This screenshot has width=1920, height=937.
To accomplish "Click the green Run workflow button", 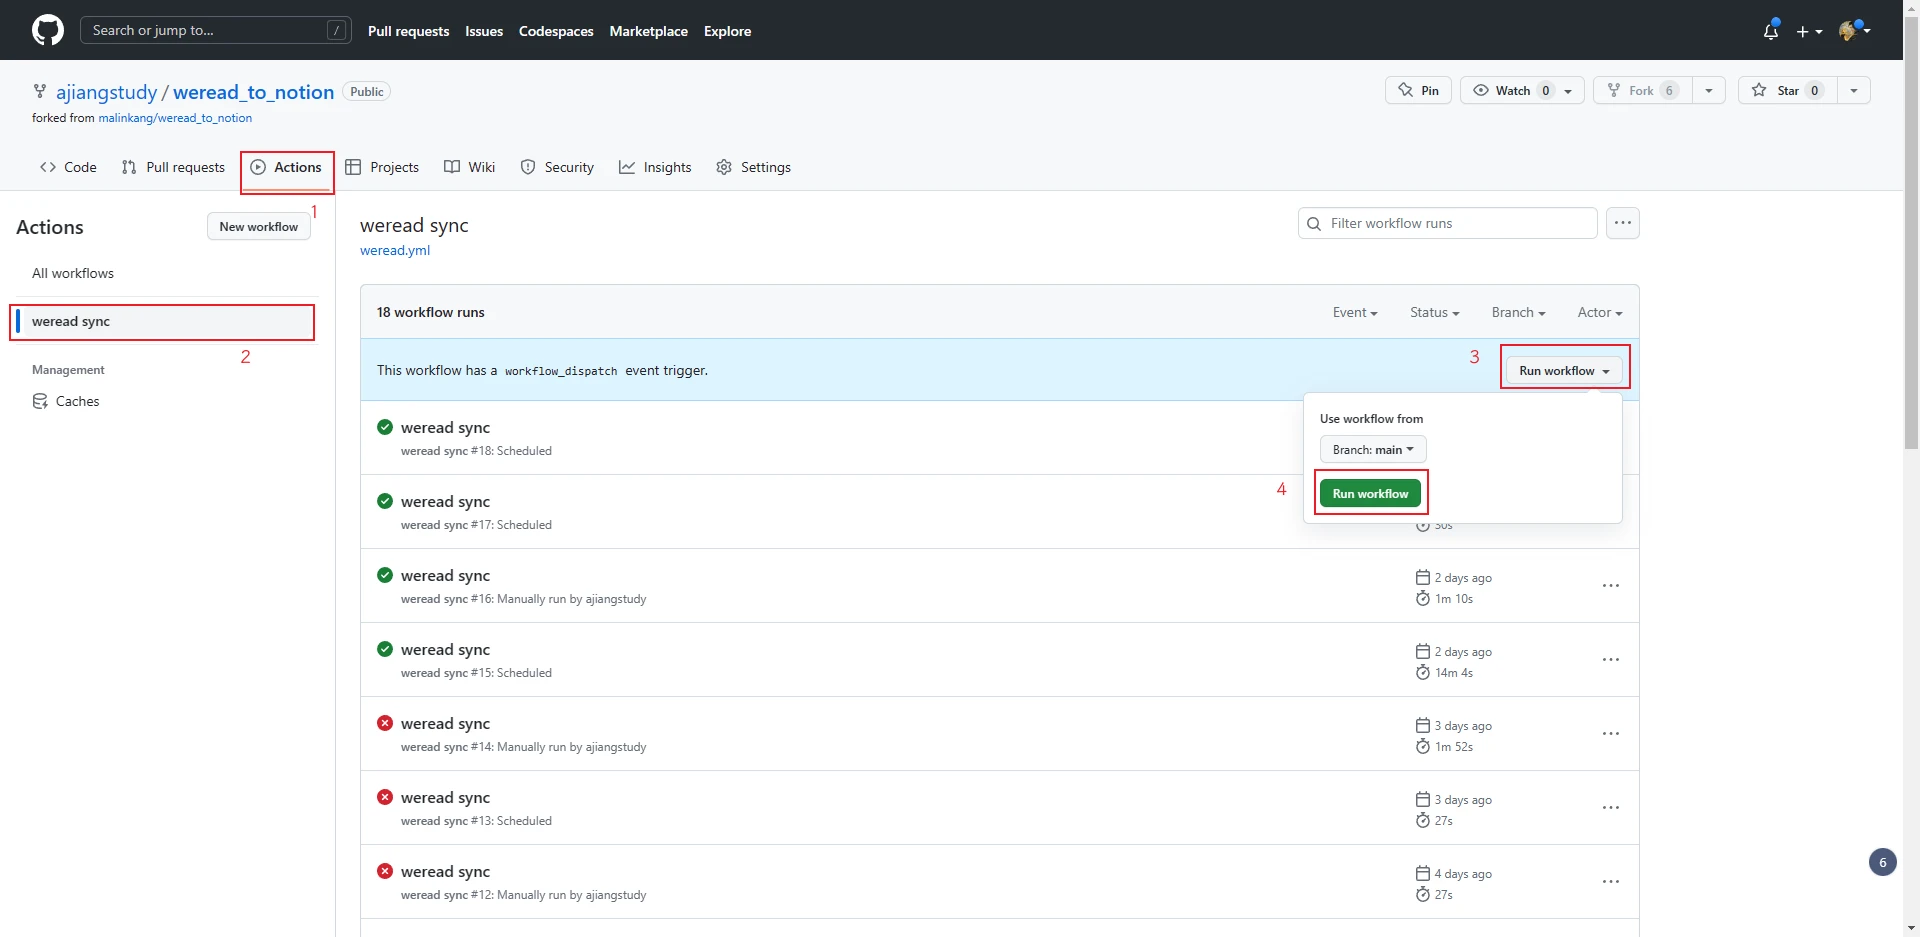I will pos(1370,493).
